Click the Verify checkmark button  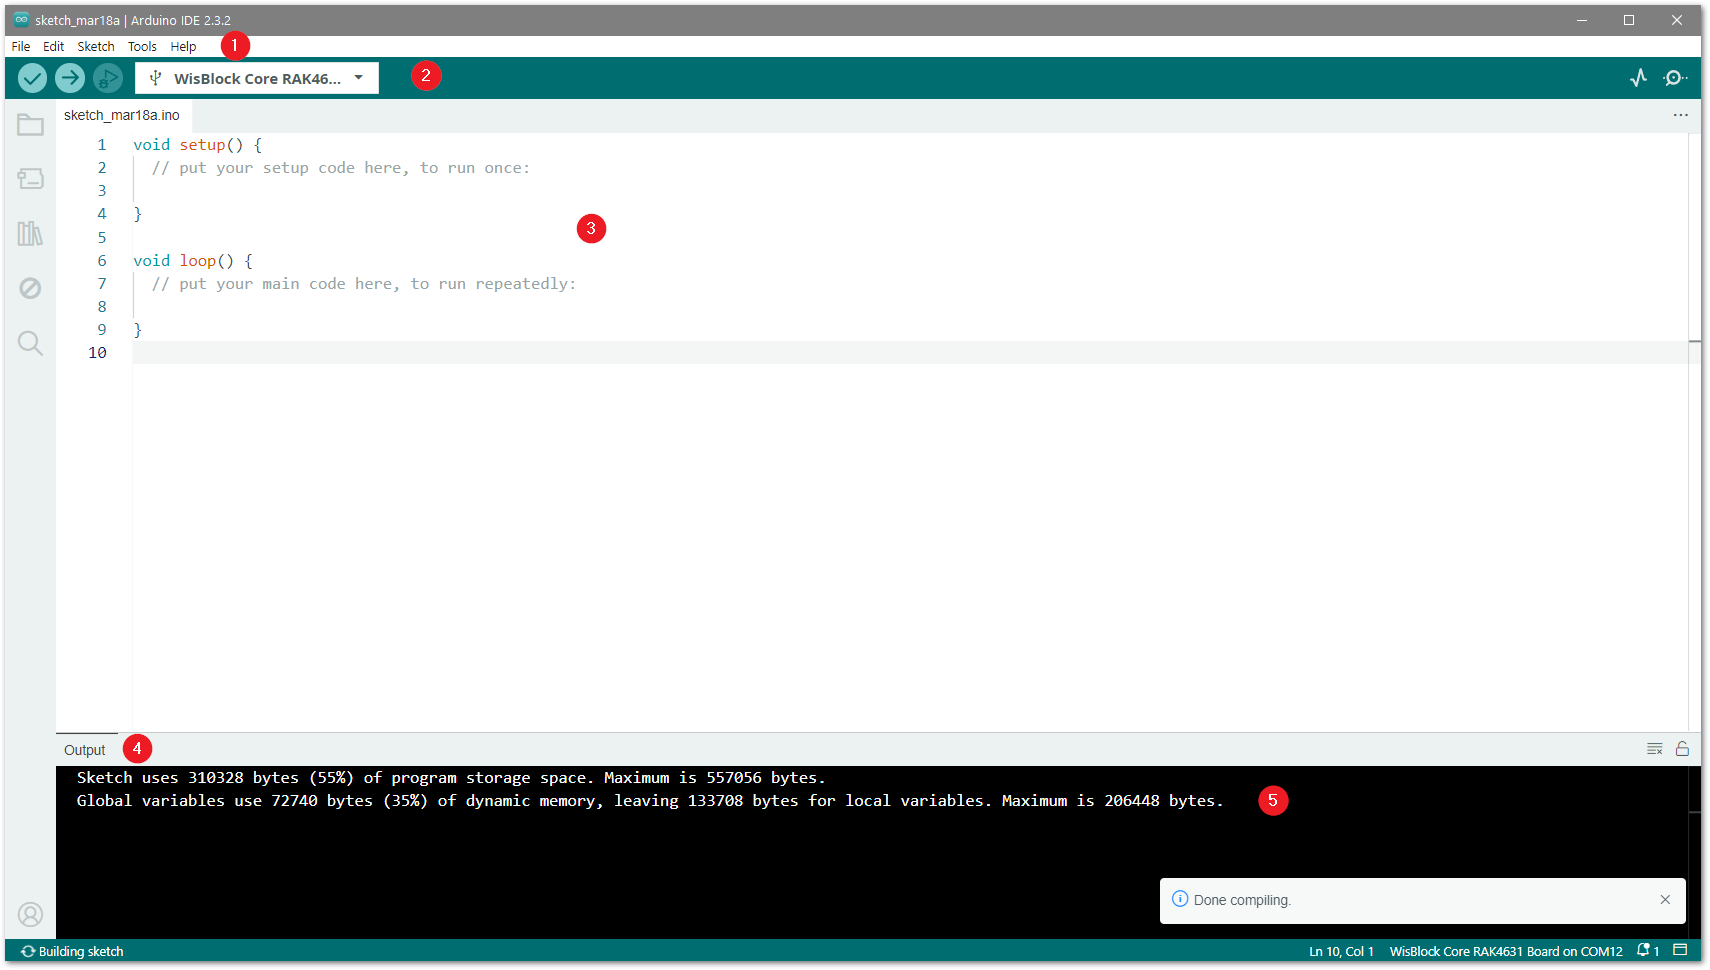[32, 78]
